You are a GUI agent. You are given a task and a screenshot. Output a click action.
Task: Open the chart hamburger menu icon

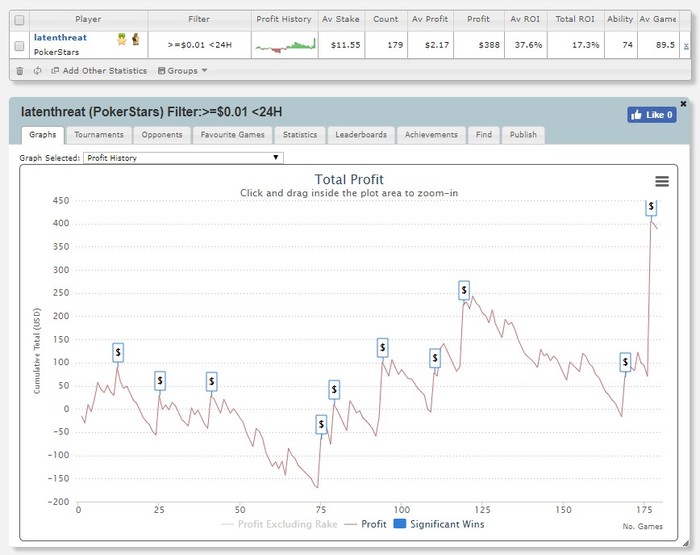(x=662, y=181)
